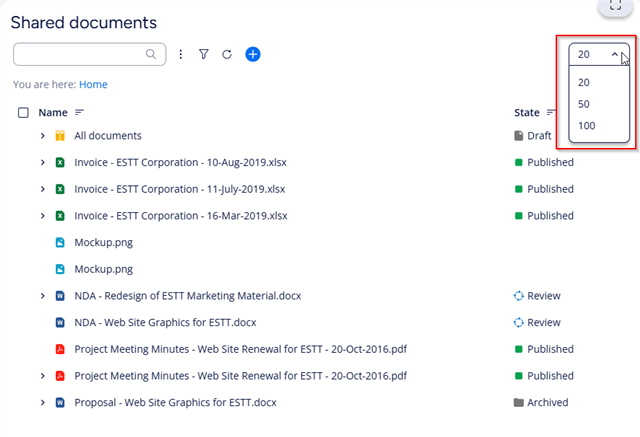The width and height of the screenshot is (640, 437).
Task: Click the fullscreen icon at top right
Action: [615, 6]
